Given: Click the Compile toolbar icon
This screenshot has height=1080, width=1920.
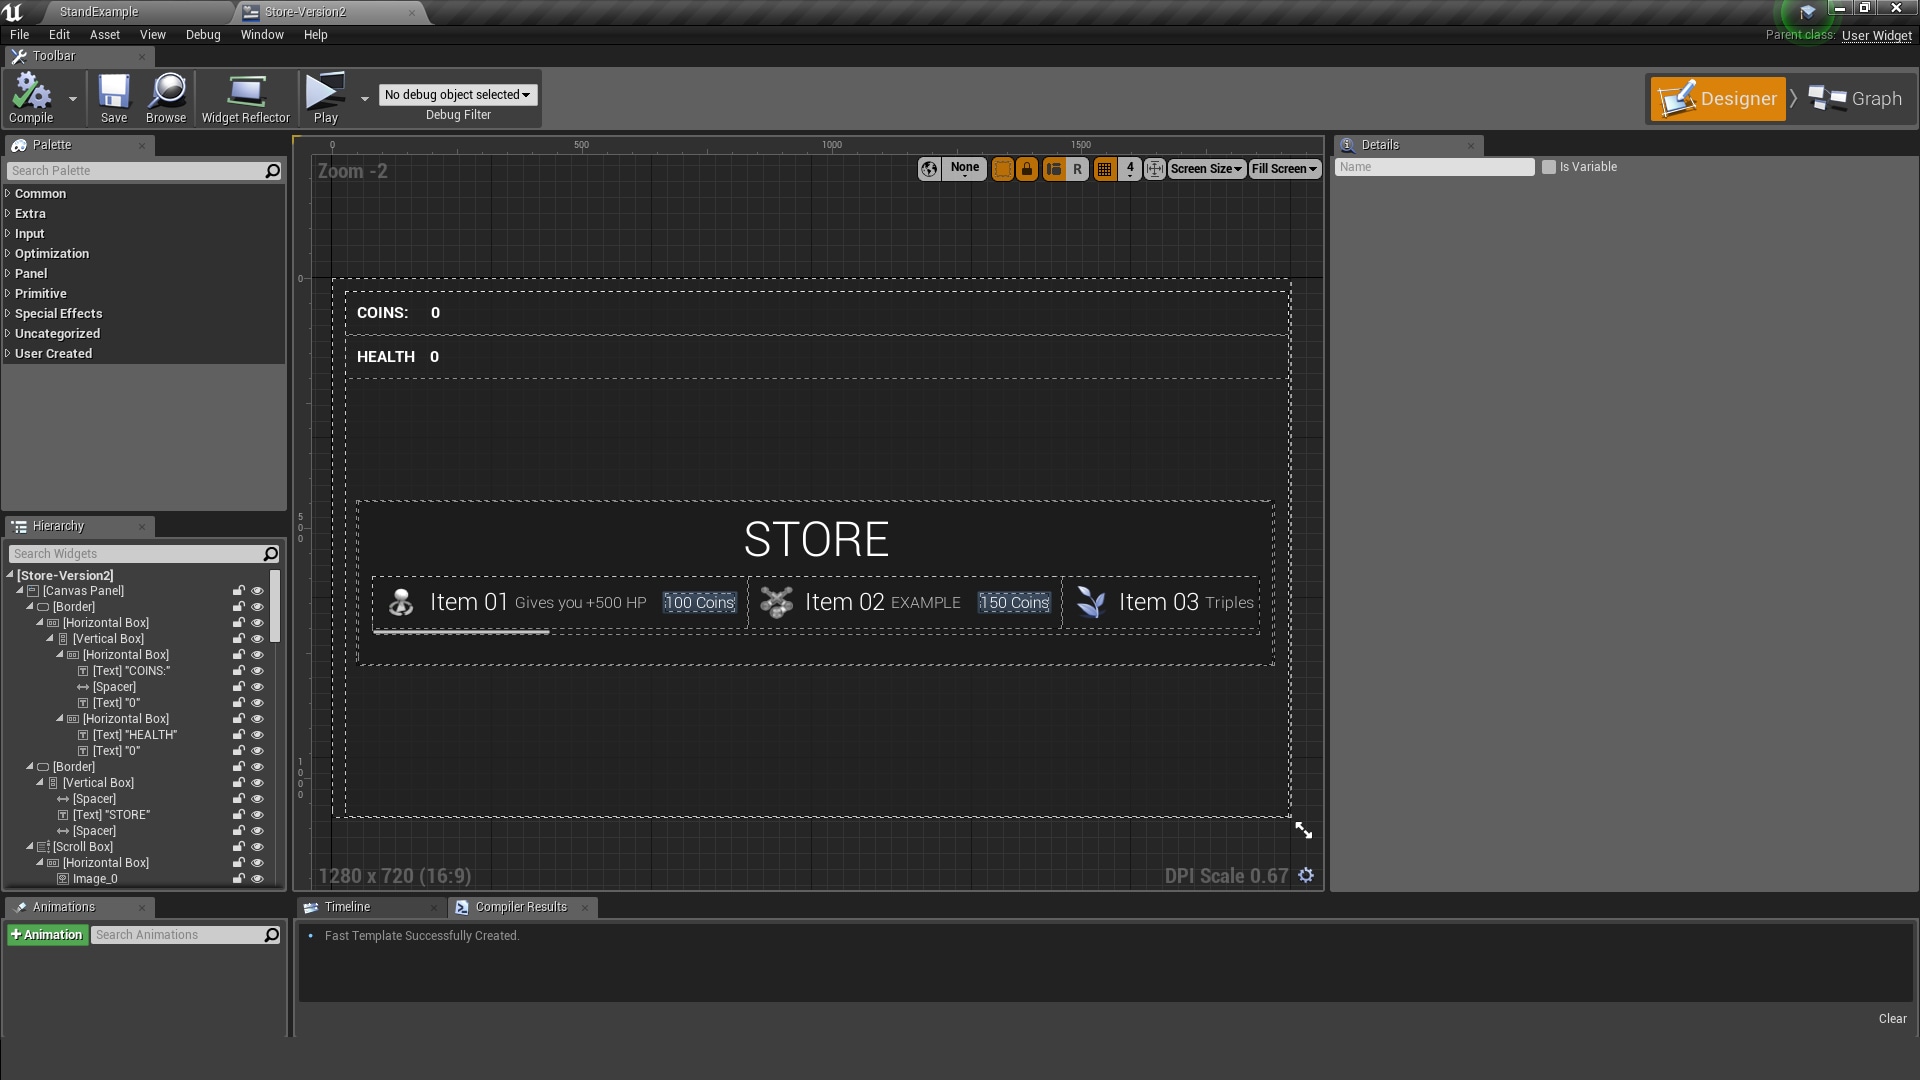Looking at the screenshot, I should [31, 98].
